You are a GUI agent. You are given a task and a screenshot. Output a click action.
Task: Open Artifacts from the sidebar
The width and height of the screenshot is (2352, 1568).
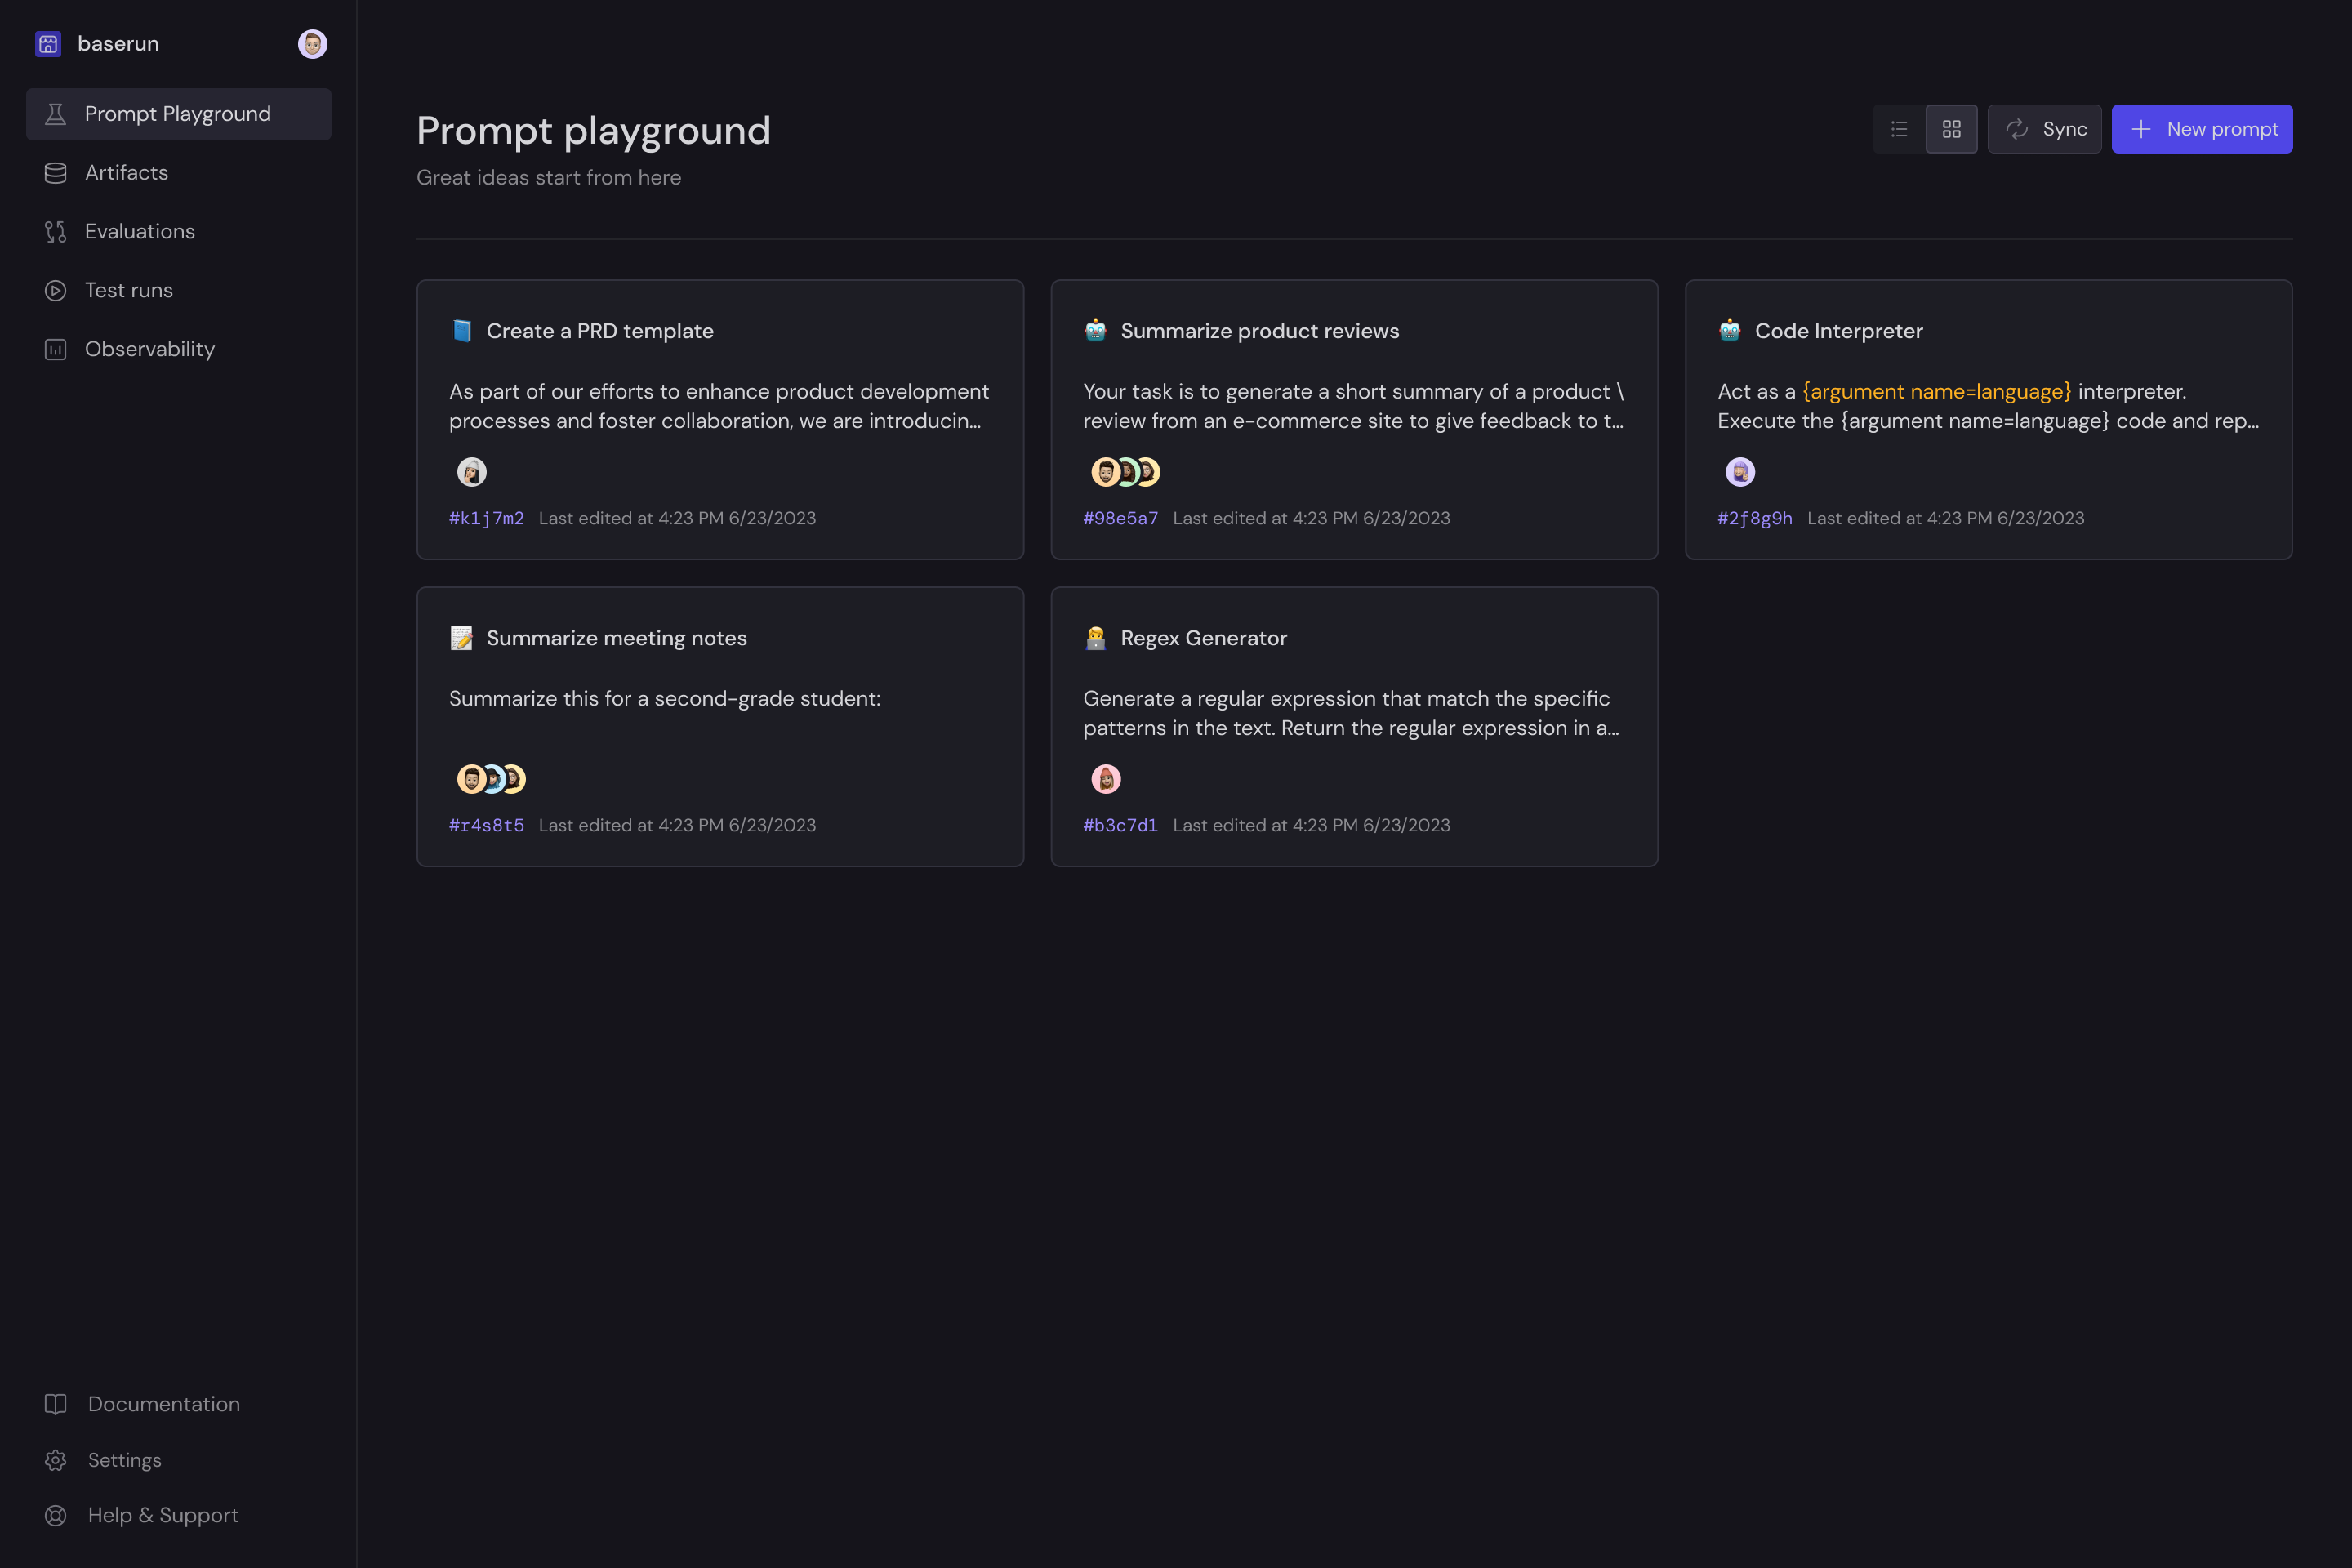pos(126,173)
